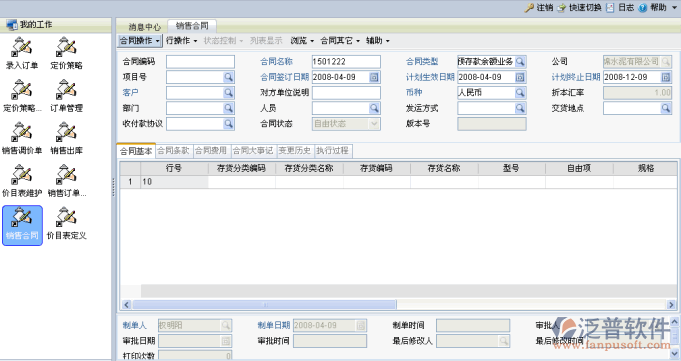The height and width of the screenshot is (361, 681).
Task: Switch to the 合同条款 tab
Action: [173, 151]
